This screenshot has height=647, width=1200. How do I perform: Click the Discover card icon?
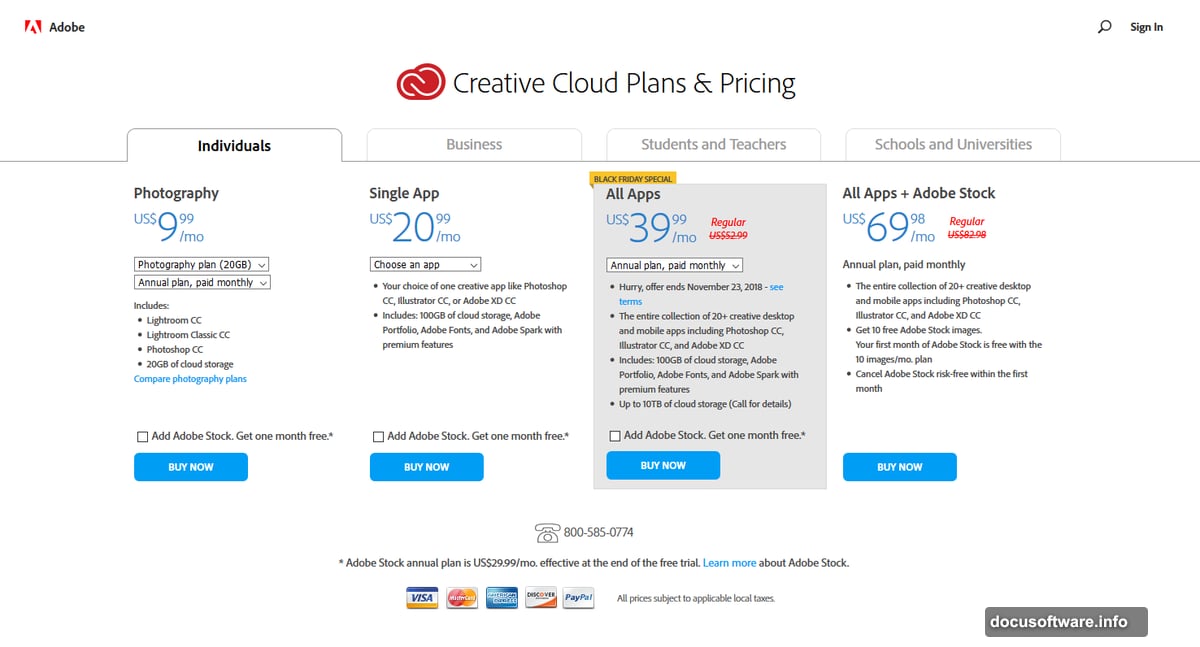541,598
